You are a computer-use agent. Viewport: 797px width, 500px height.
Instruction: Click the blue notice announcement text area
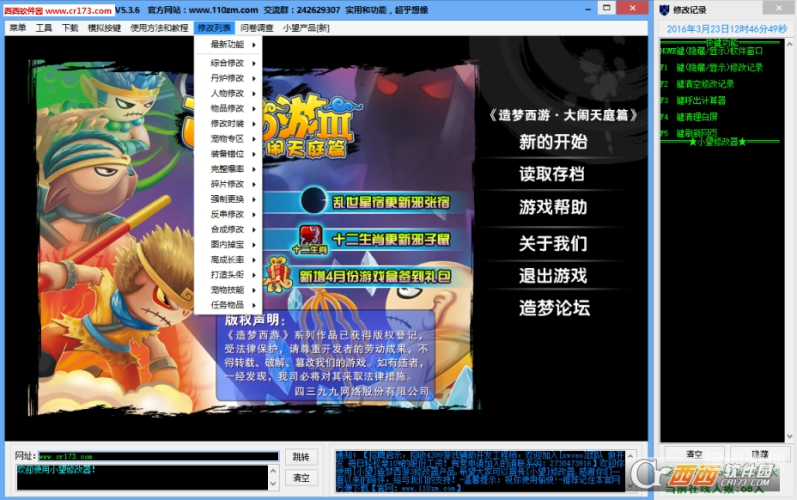480,471
